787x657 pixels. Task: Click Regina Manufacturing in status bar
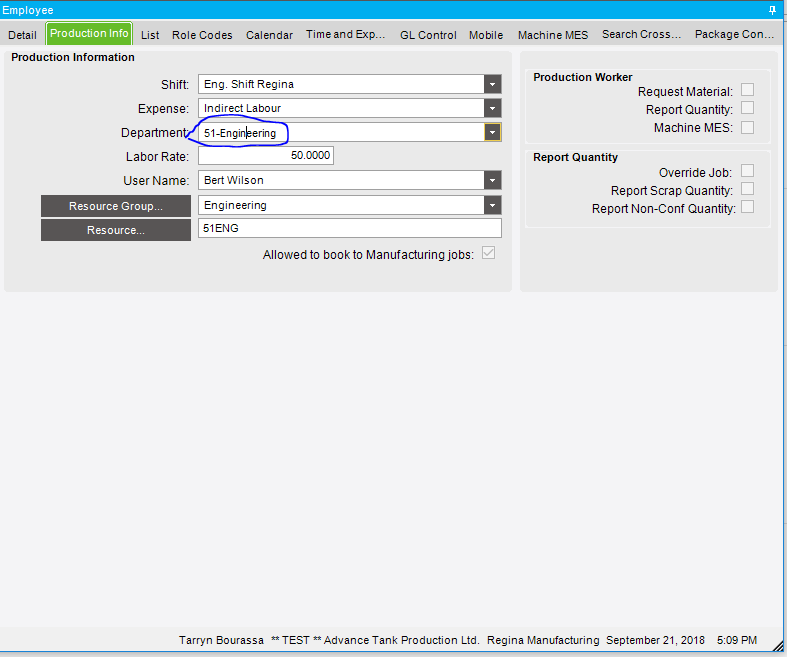543,640
